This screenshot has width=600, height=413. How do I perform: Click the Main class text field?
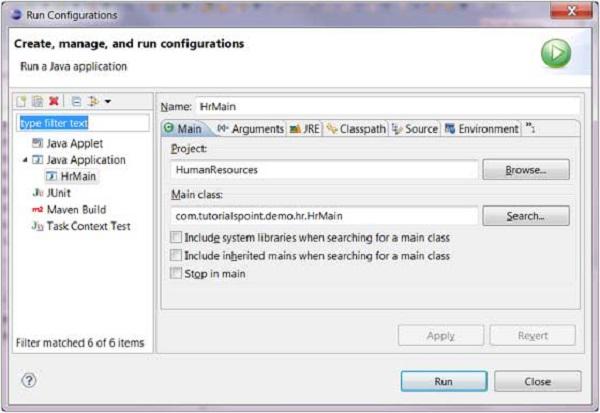324,216
